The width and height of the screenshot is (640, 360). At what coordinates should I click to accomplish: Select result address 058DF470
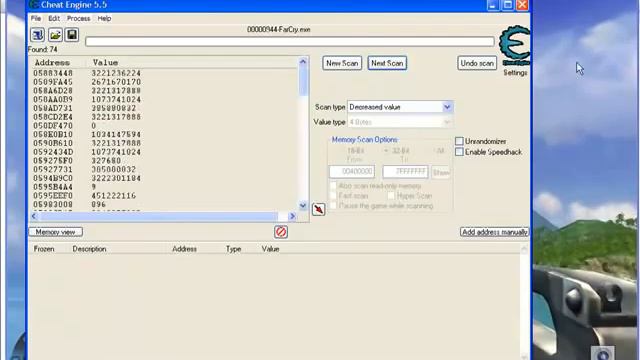(53, 126)
